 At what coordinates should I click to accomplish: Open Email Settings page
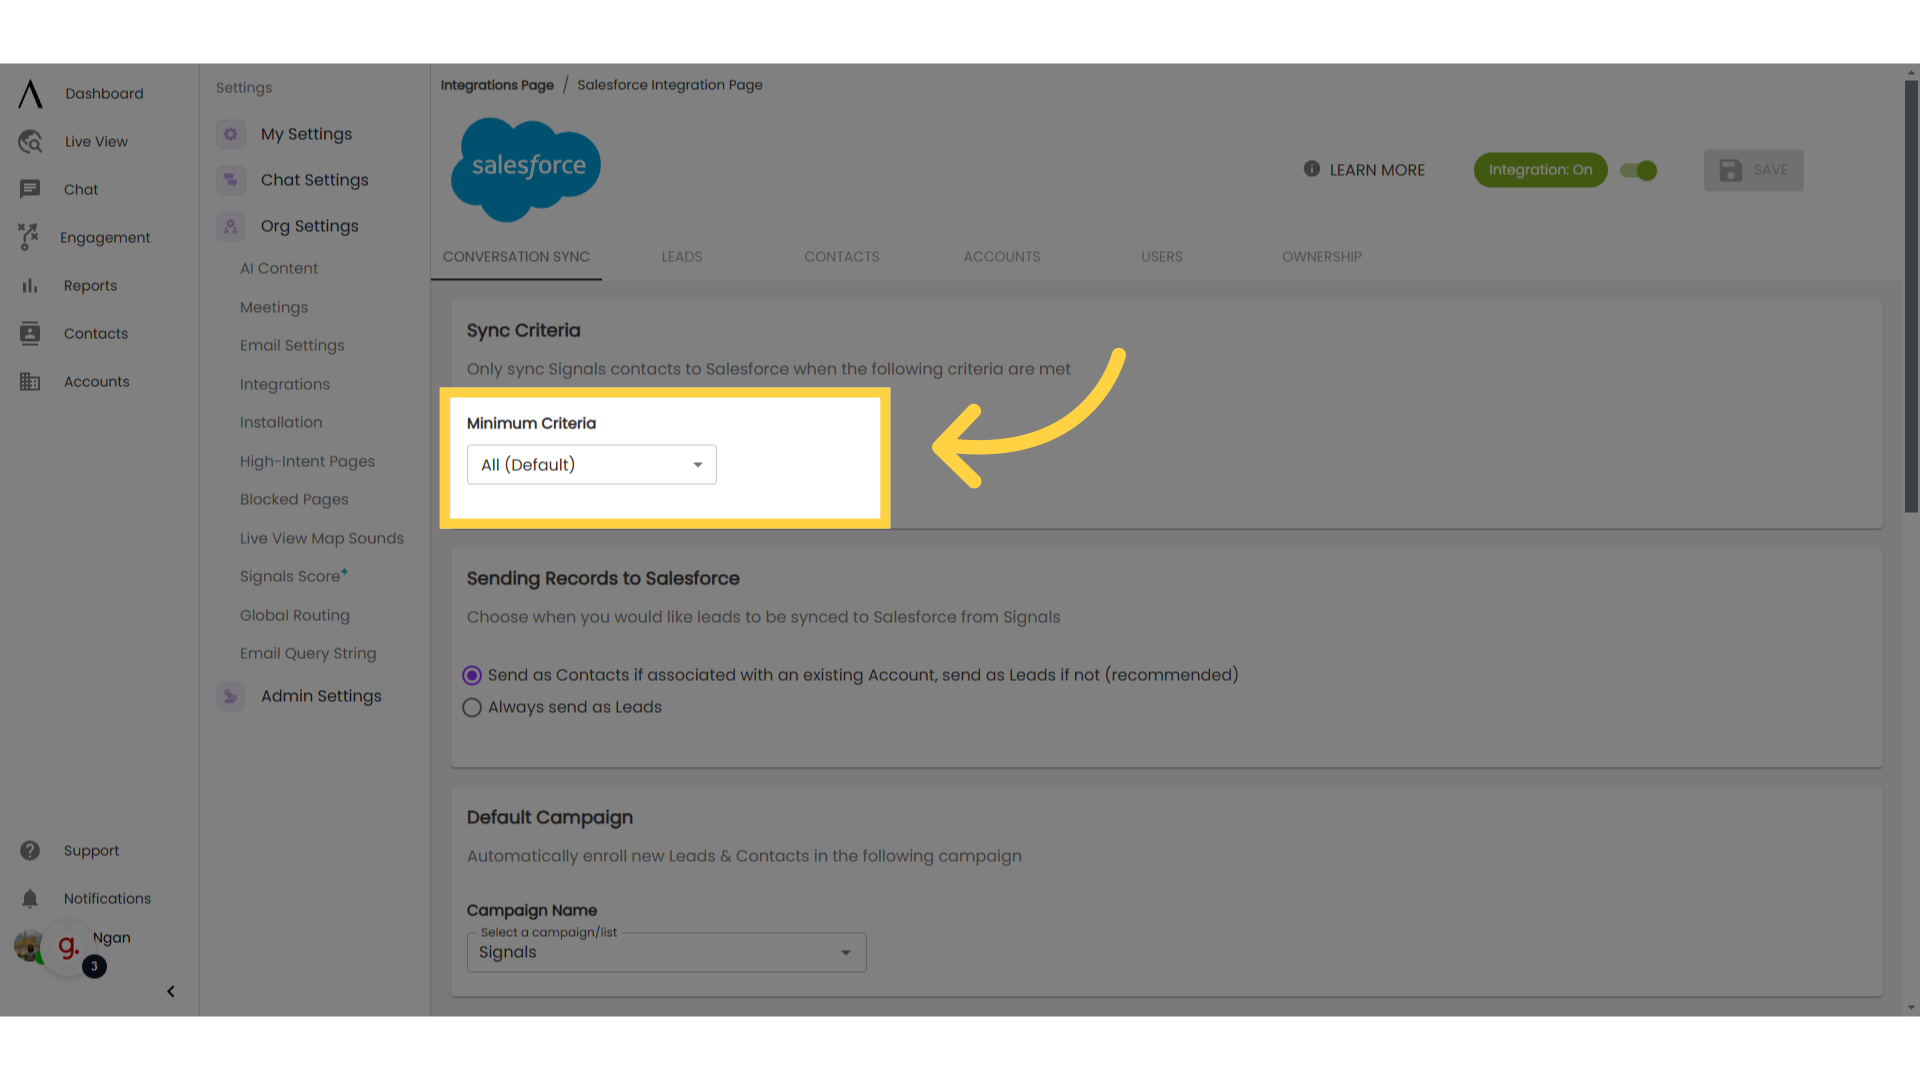pos(292,345)
